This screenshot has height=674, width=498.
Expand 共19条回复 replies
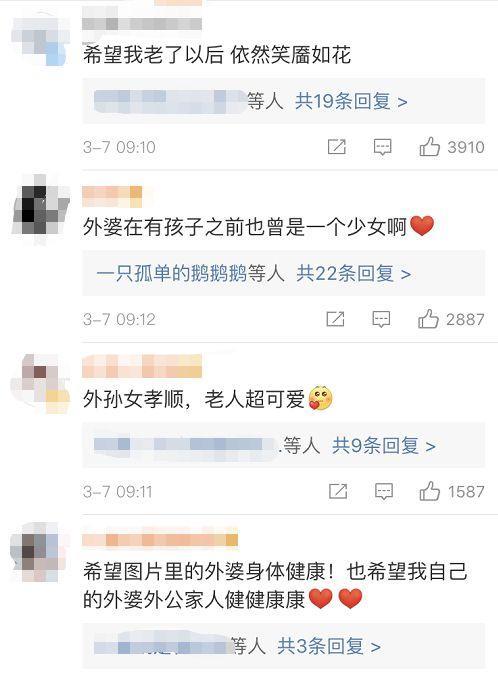(x=351, y=101)
